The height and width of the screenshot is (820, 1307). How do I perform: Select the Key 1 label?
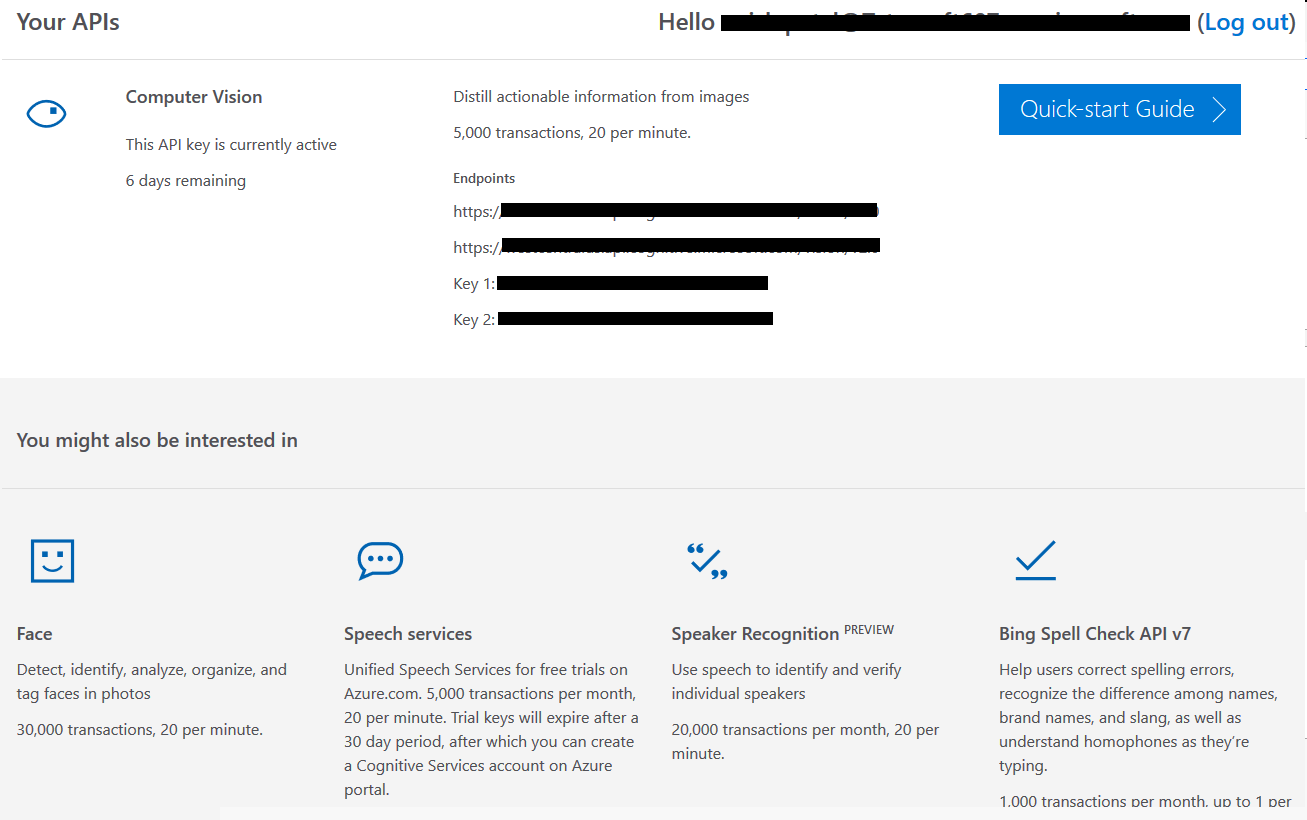474,284
